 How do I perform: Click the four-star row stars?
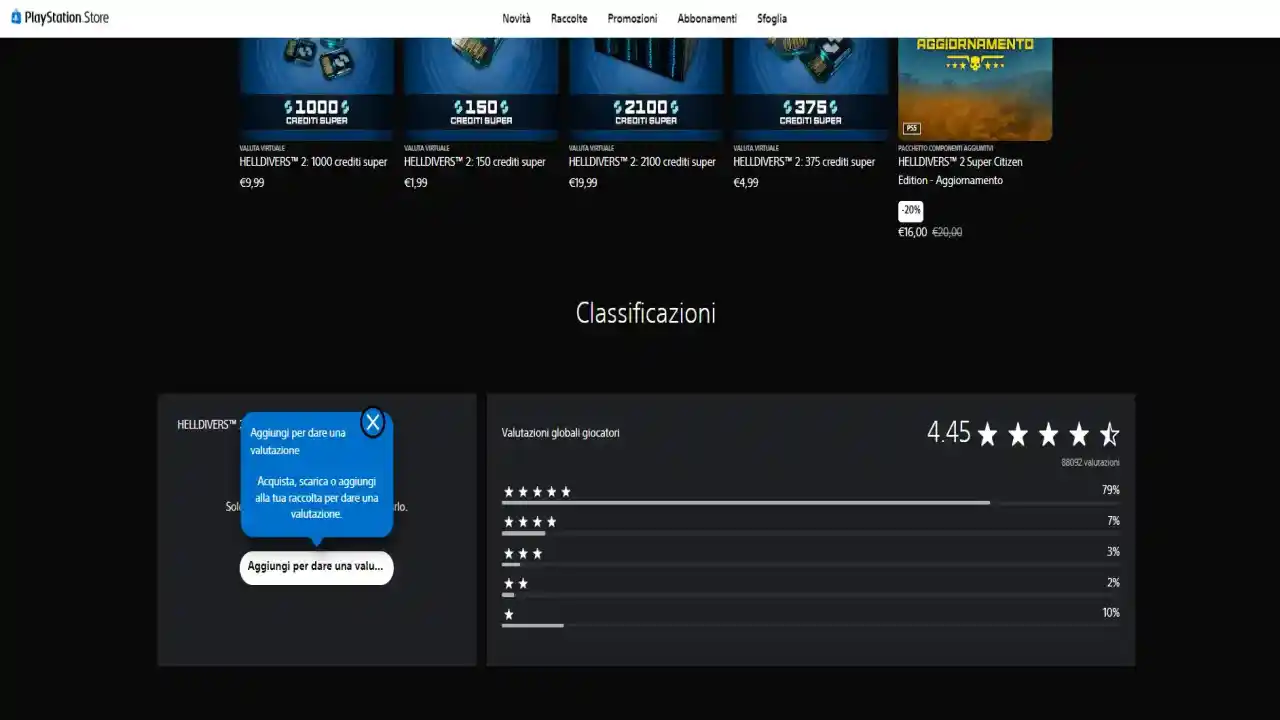(x=530, y=521)
